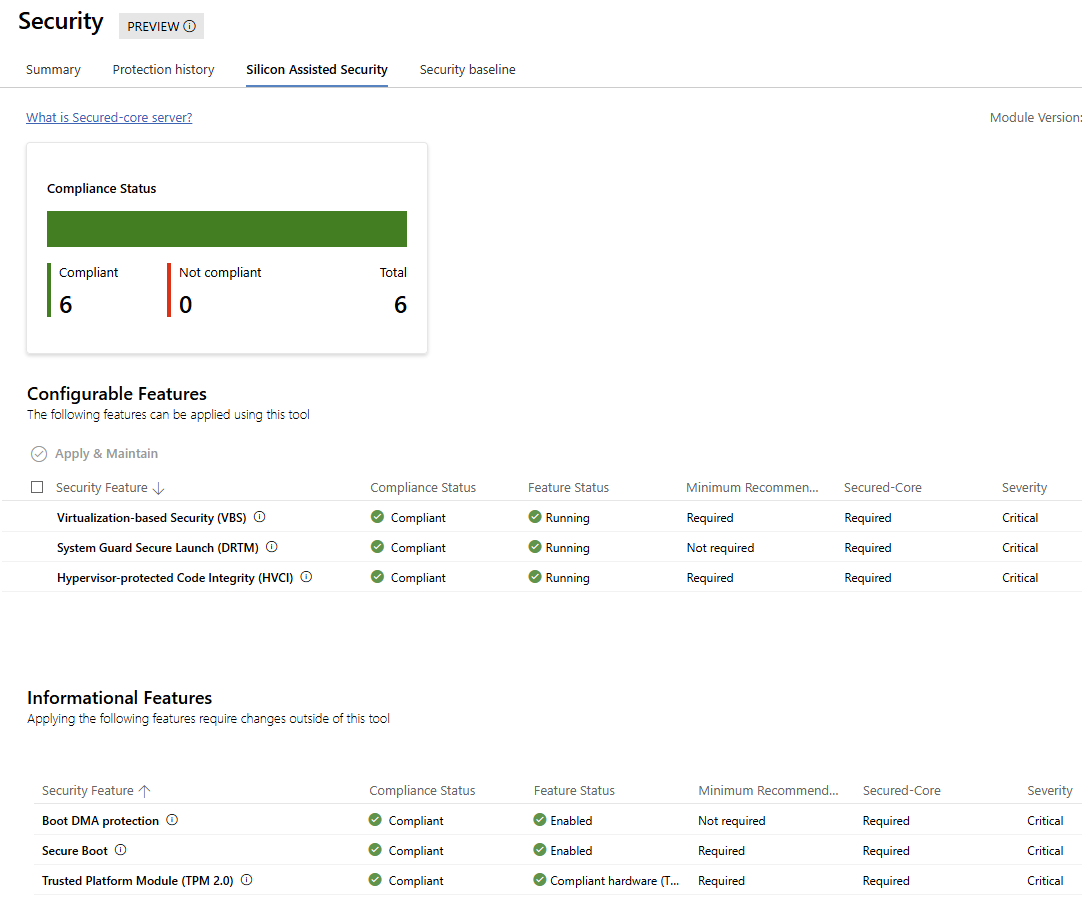Viewport: 1082px width, 913px height.
Task: Sort Configurable Features by Severity column
Action: coord(1024,488)
